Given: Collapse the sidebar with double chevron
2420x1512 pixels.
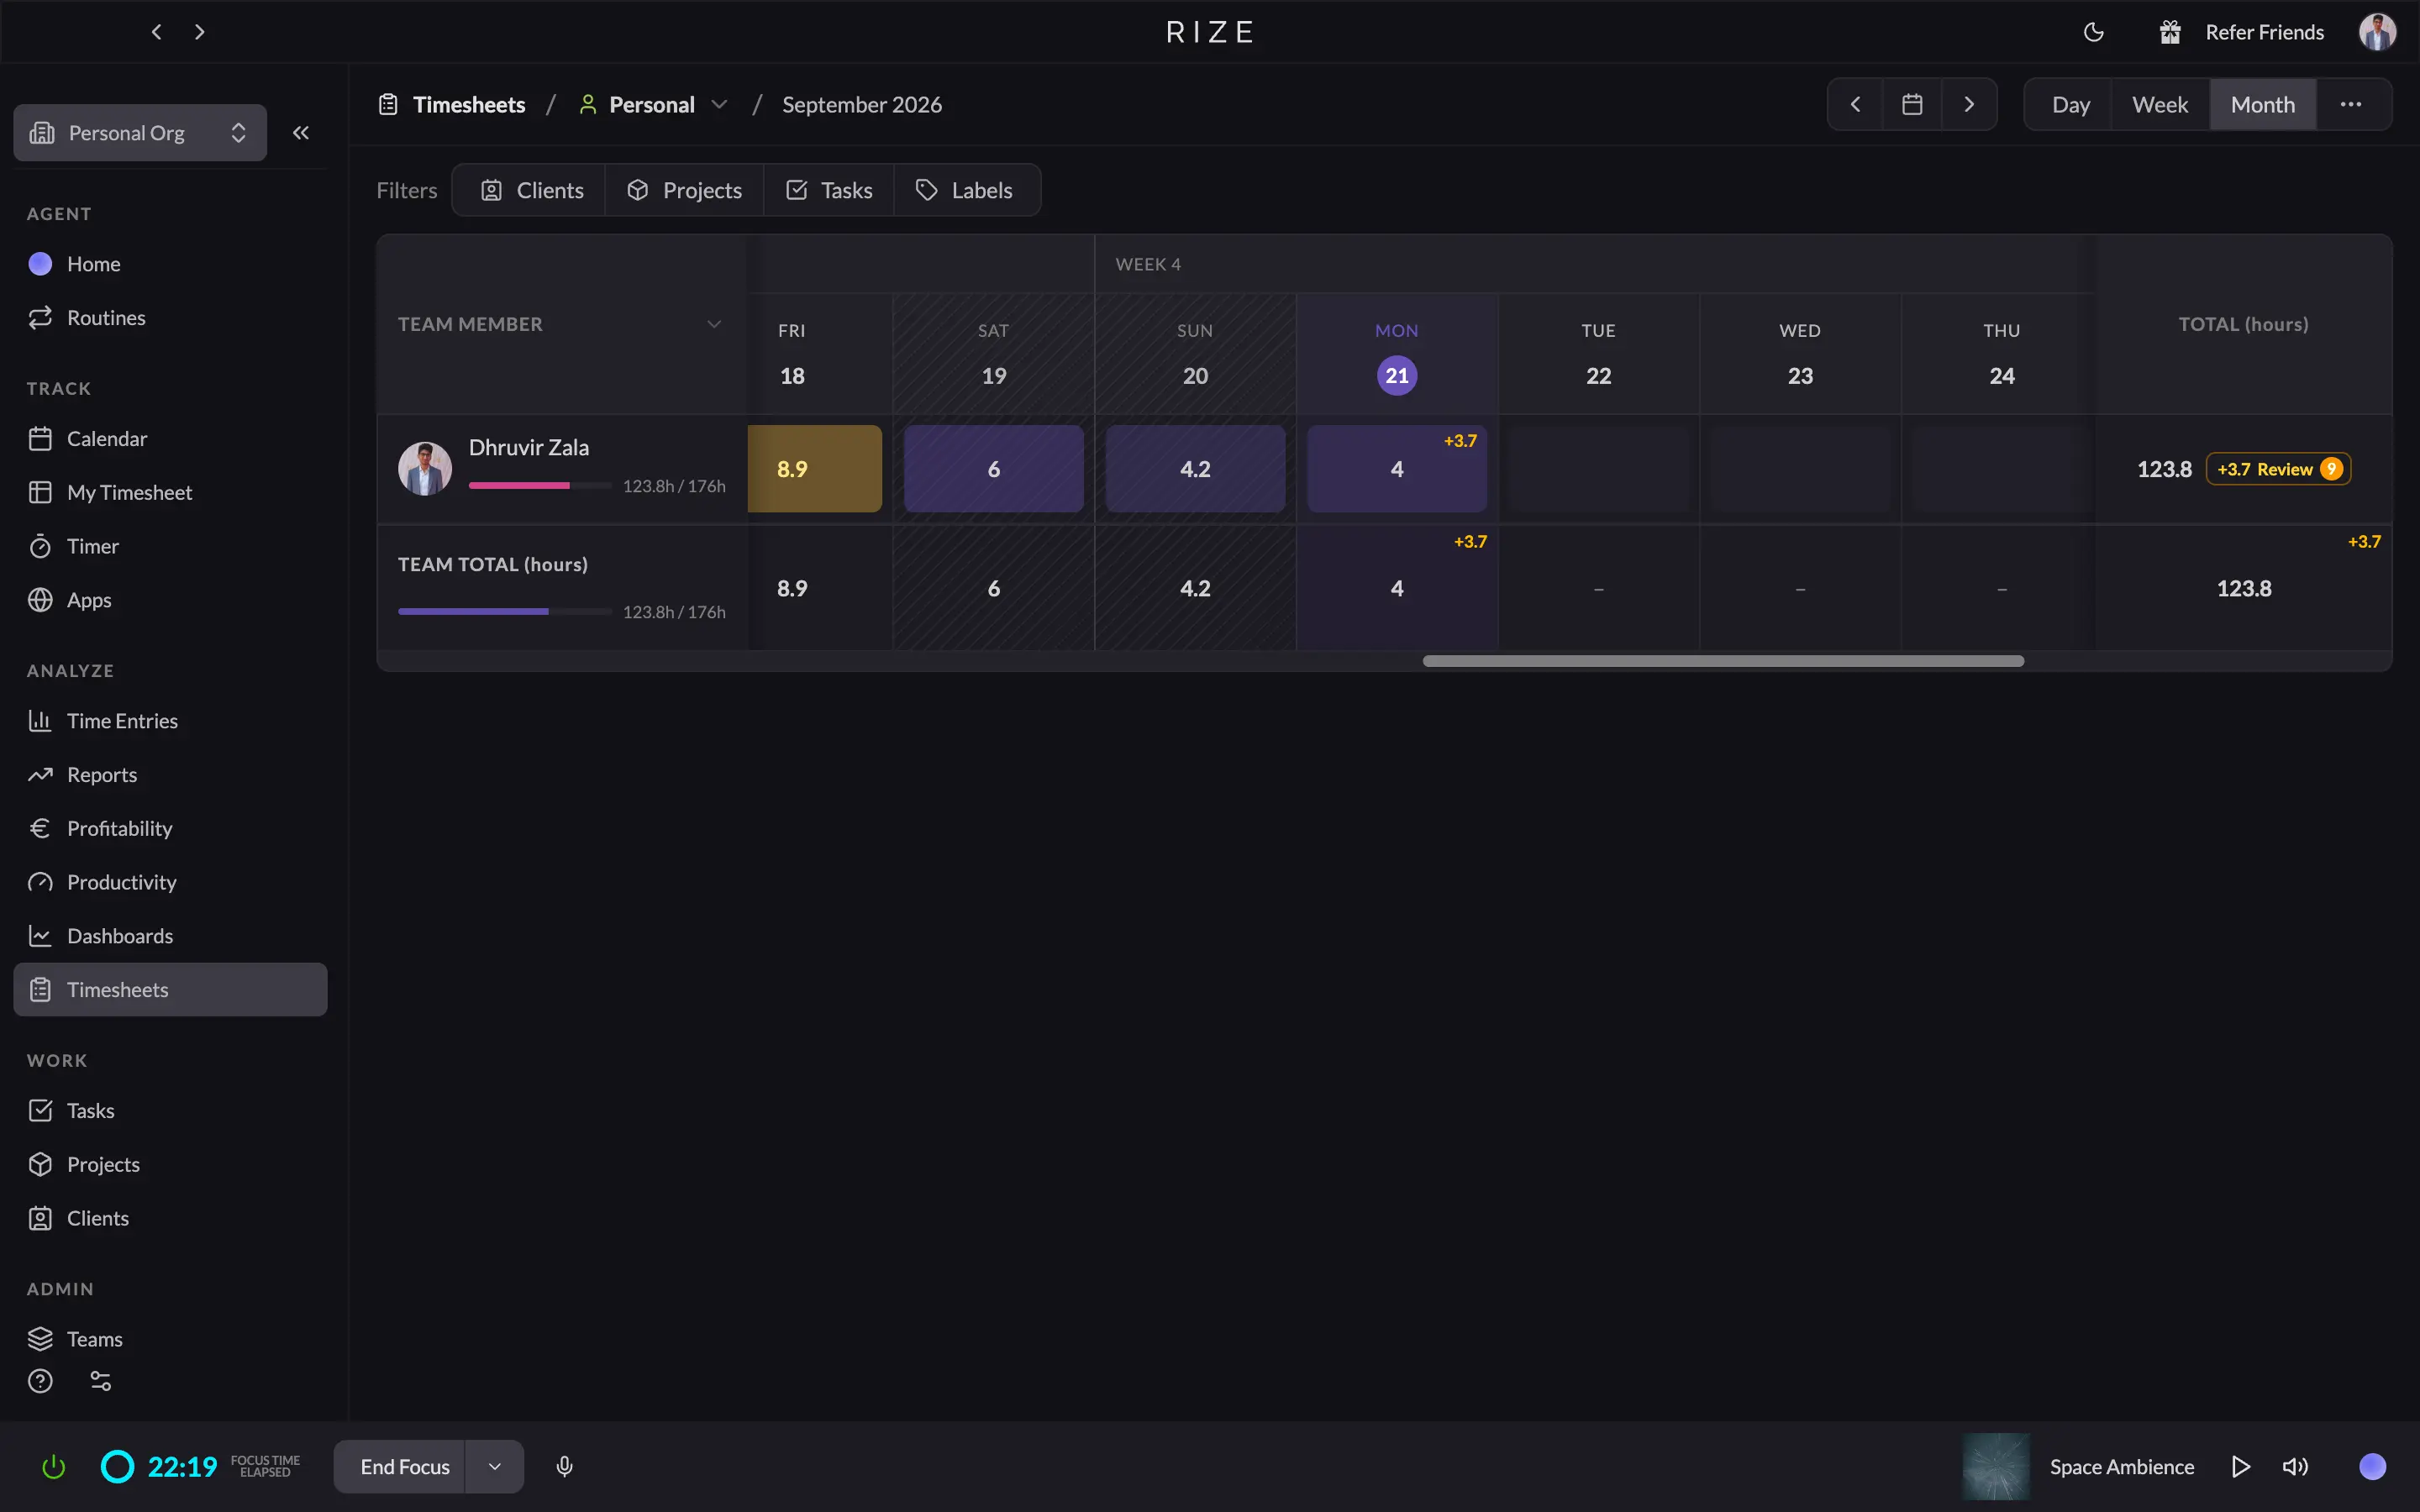Looking at the screenshot, I should pyautogui.click(x=301, y=133).
